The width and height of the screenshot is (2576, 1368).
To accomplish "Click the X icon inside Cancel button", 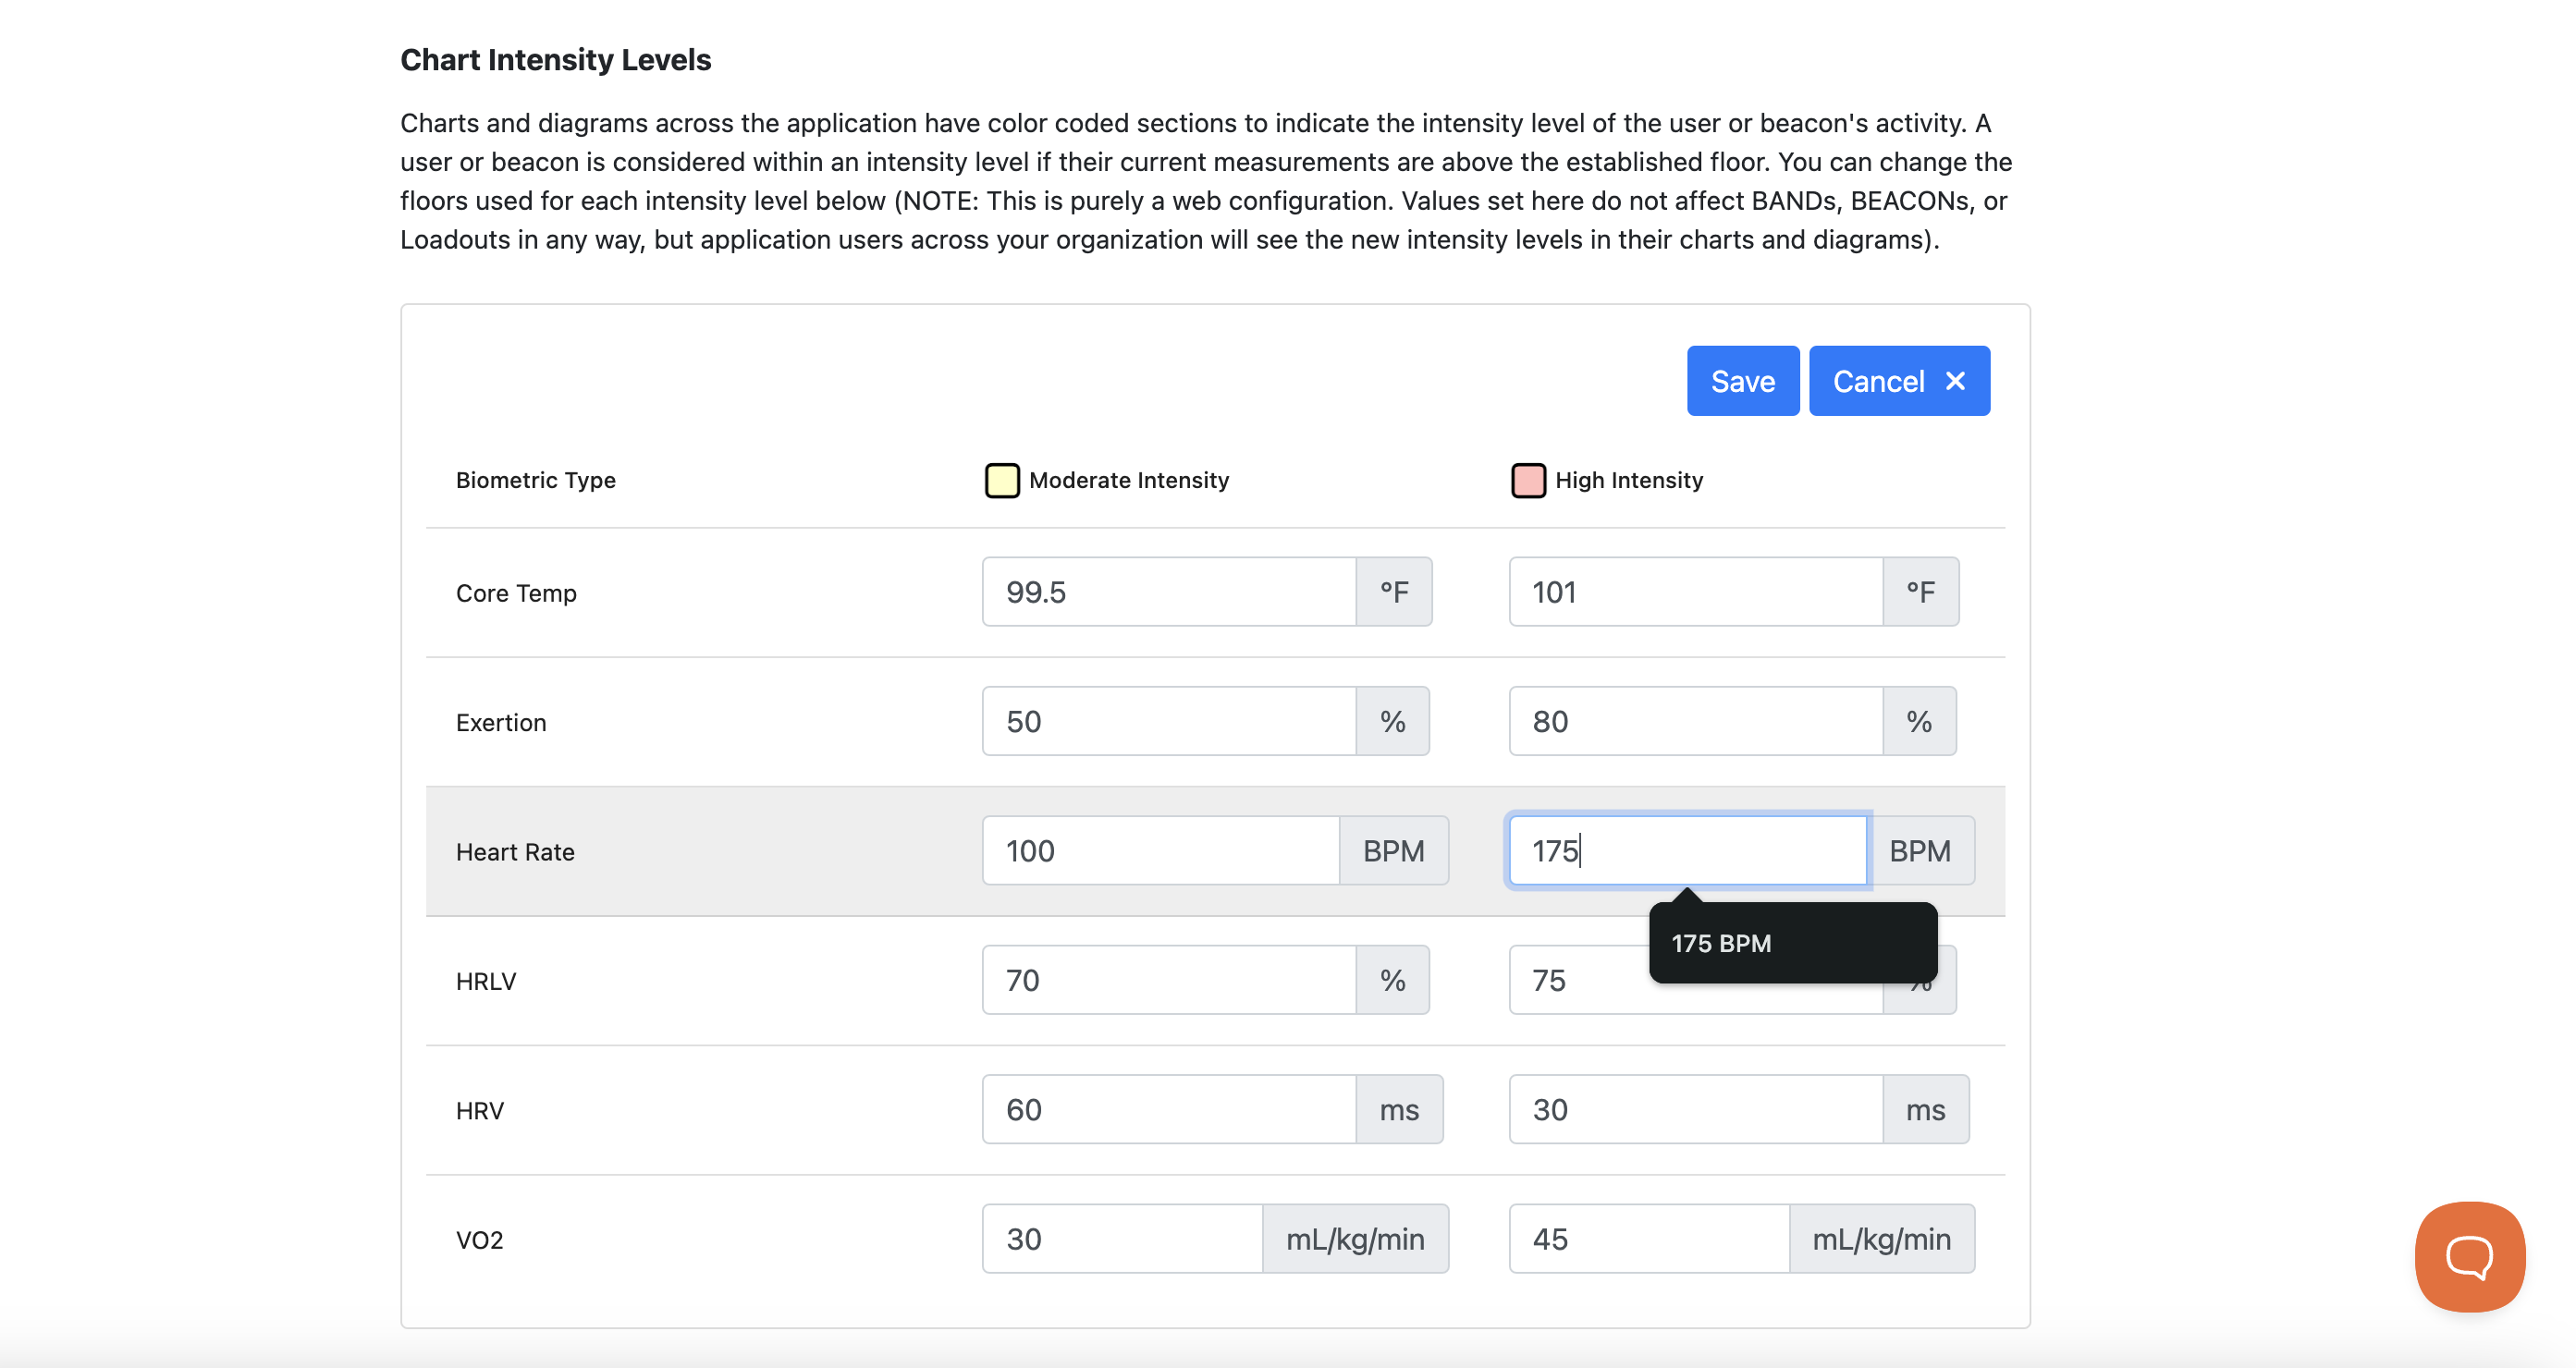I will tap(1956, 380).
